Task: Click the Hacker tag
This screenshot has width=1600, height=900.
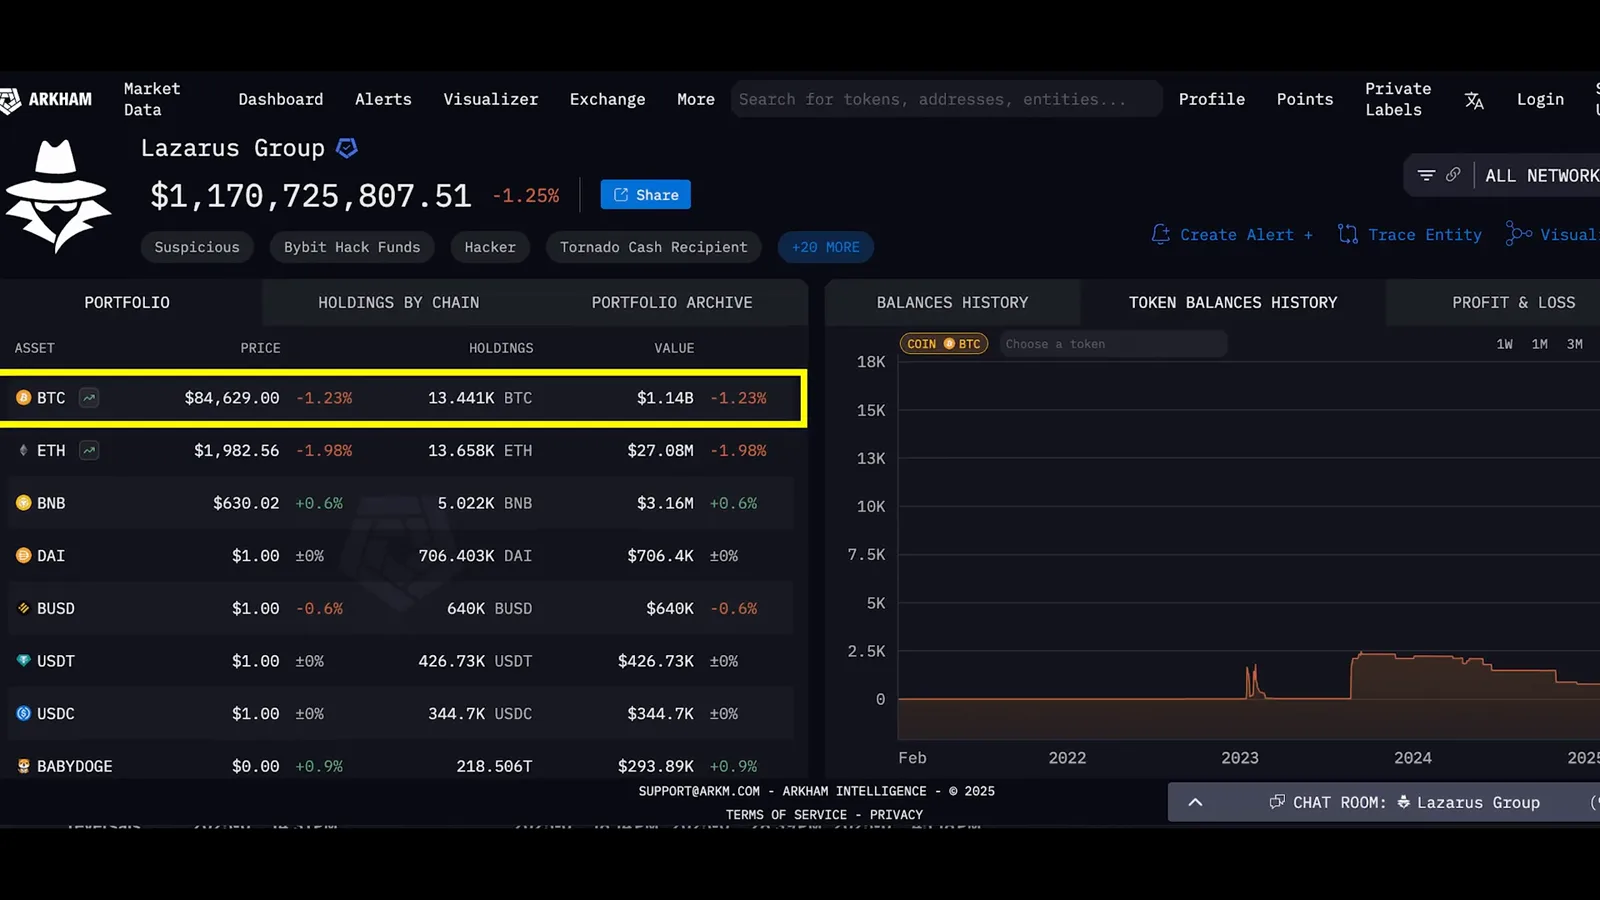Action: tap(490, 247)
